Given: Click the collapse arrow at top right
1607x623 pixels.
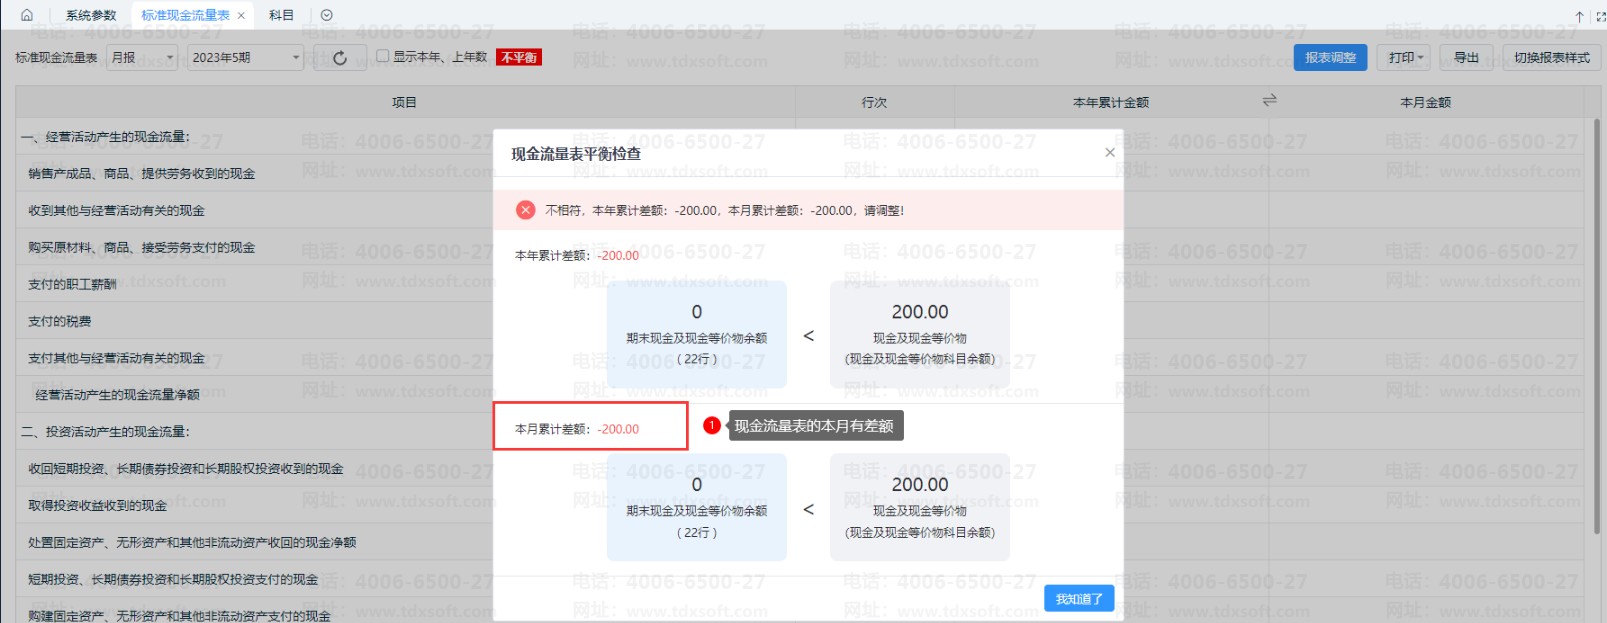Looking at the screenshot, I should 1579,16.
